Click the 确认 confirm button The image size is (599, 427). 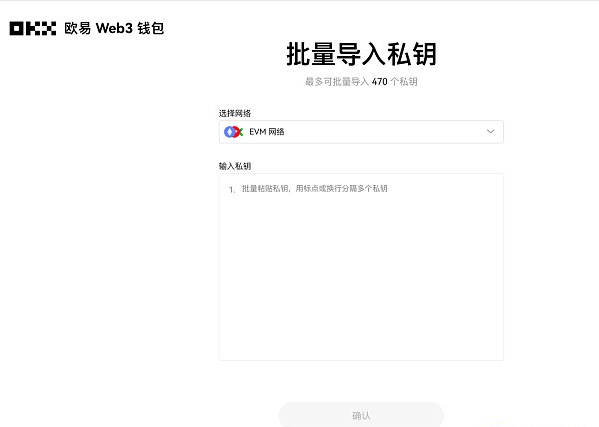point(361,415)
